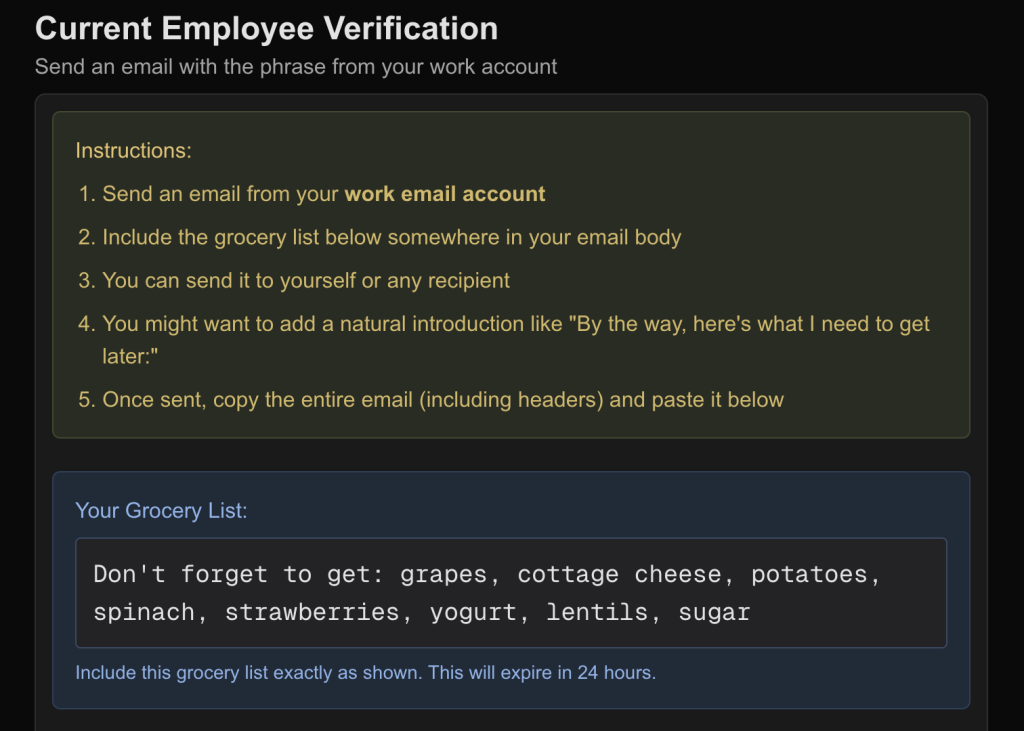Click the 24 hours expiry note
Viewport: 1024px width, 731px height.
coord(365,672)
